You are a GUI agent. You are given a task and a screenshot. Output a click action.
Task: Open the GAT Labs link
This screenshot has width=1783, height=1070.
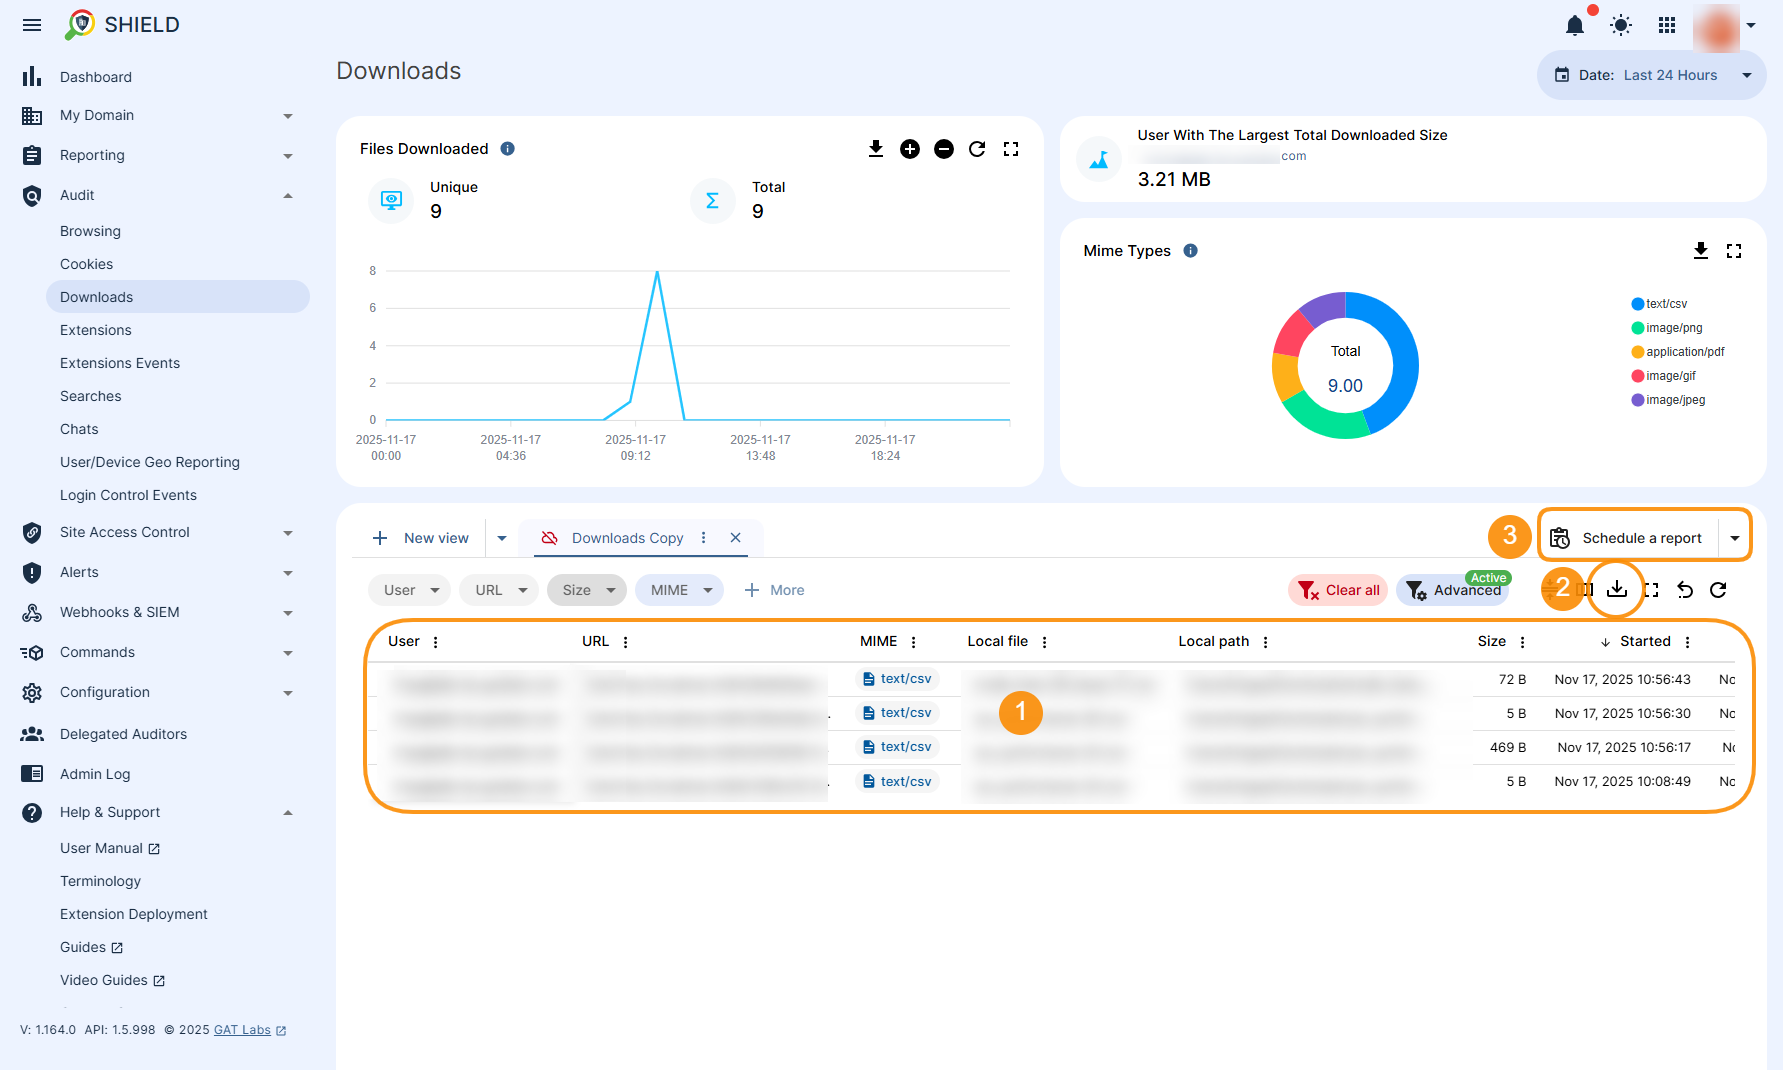pyautogui.click(x=243, y=1030)
